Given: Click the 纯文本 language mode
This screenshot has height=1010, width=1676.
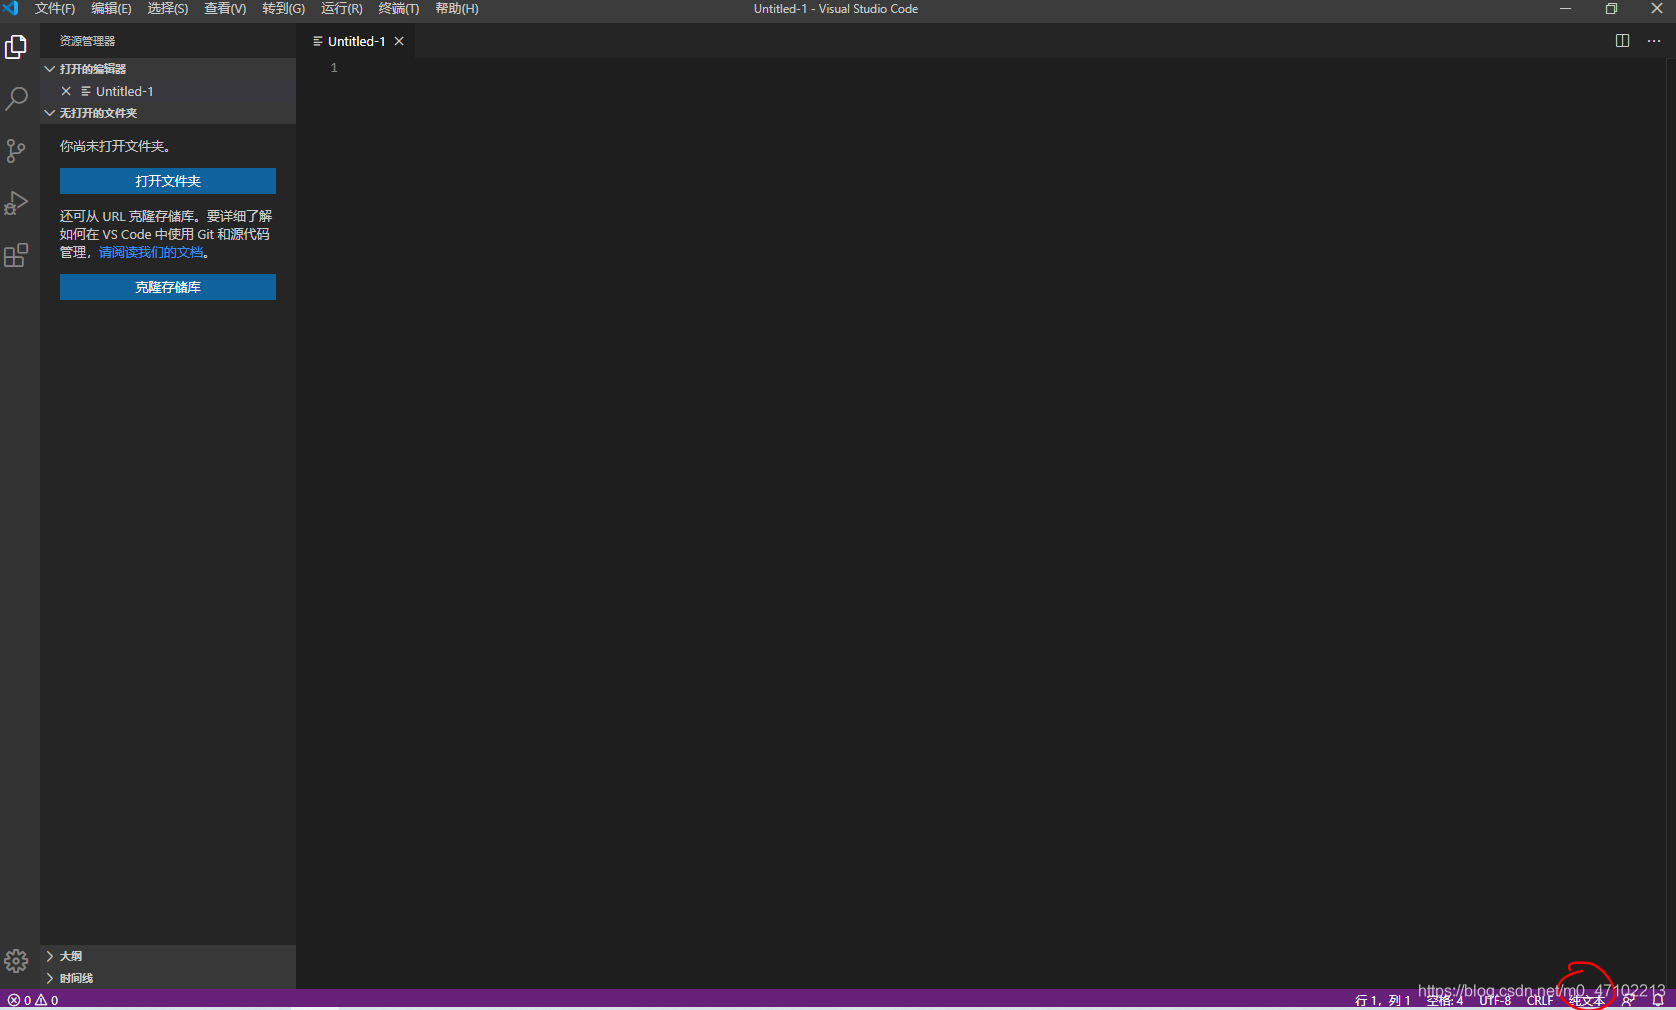Looking at the screenshot, I should tap(1587, 1000).
